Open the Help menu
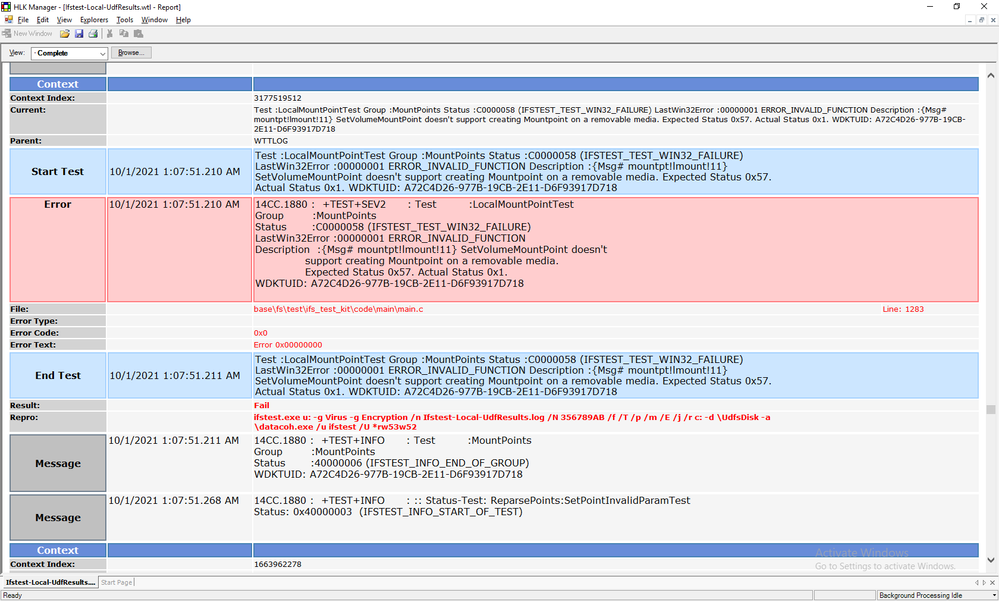The height and width of the screenshot is (601, 999). [183, 20]
